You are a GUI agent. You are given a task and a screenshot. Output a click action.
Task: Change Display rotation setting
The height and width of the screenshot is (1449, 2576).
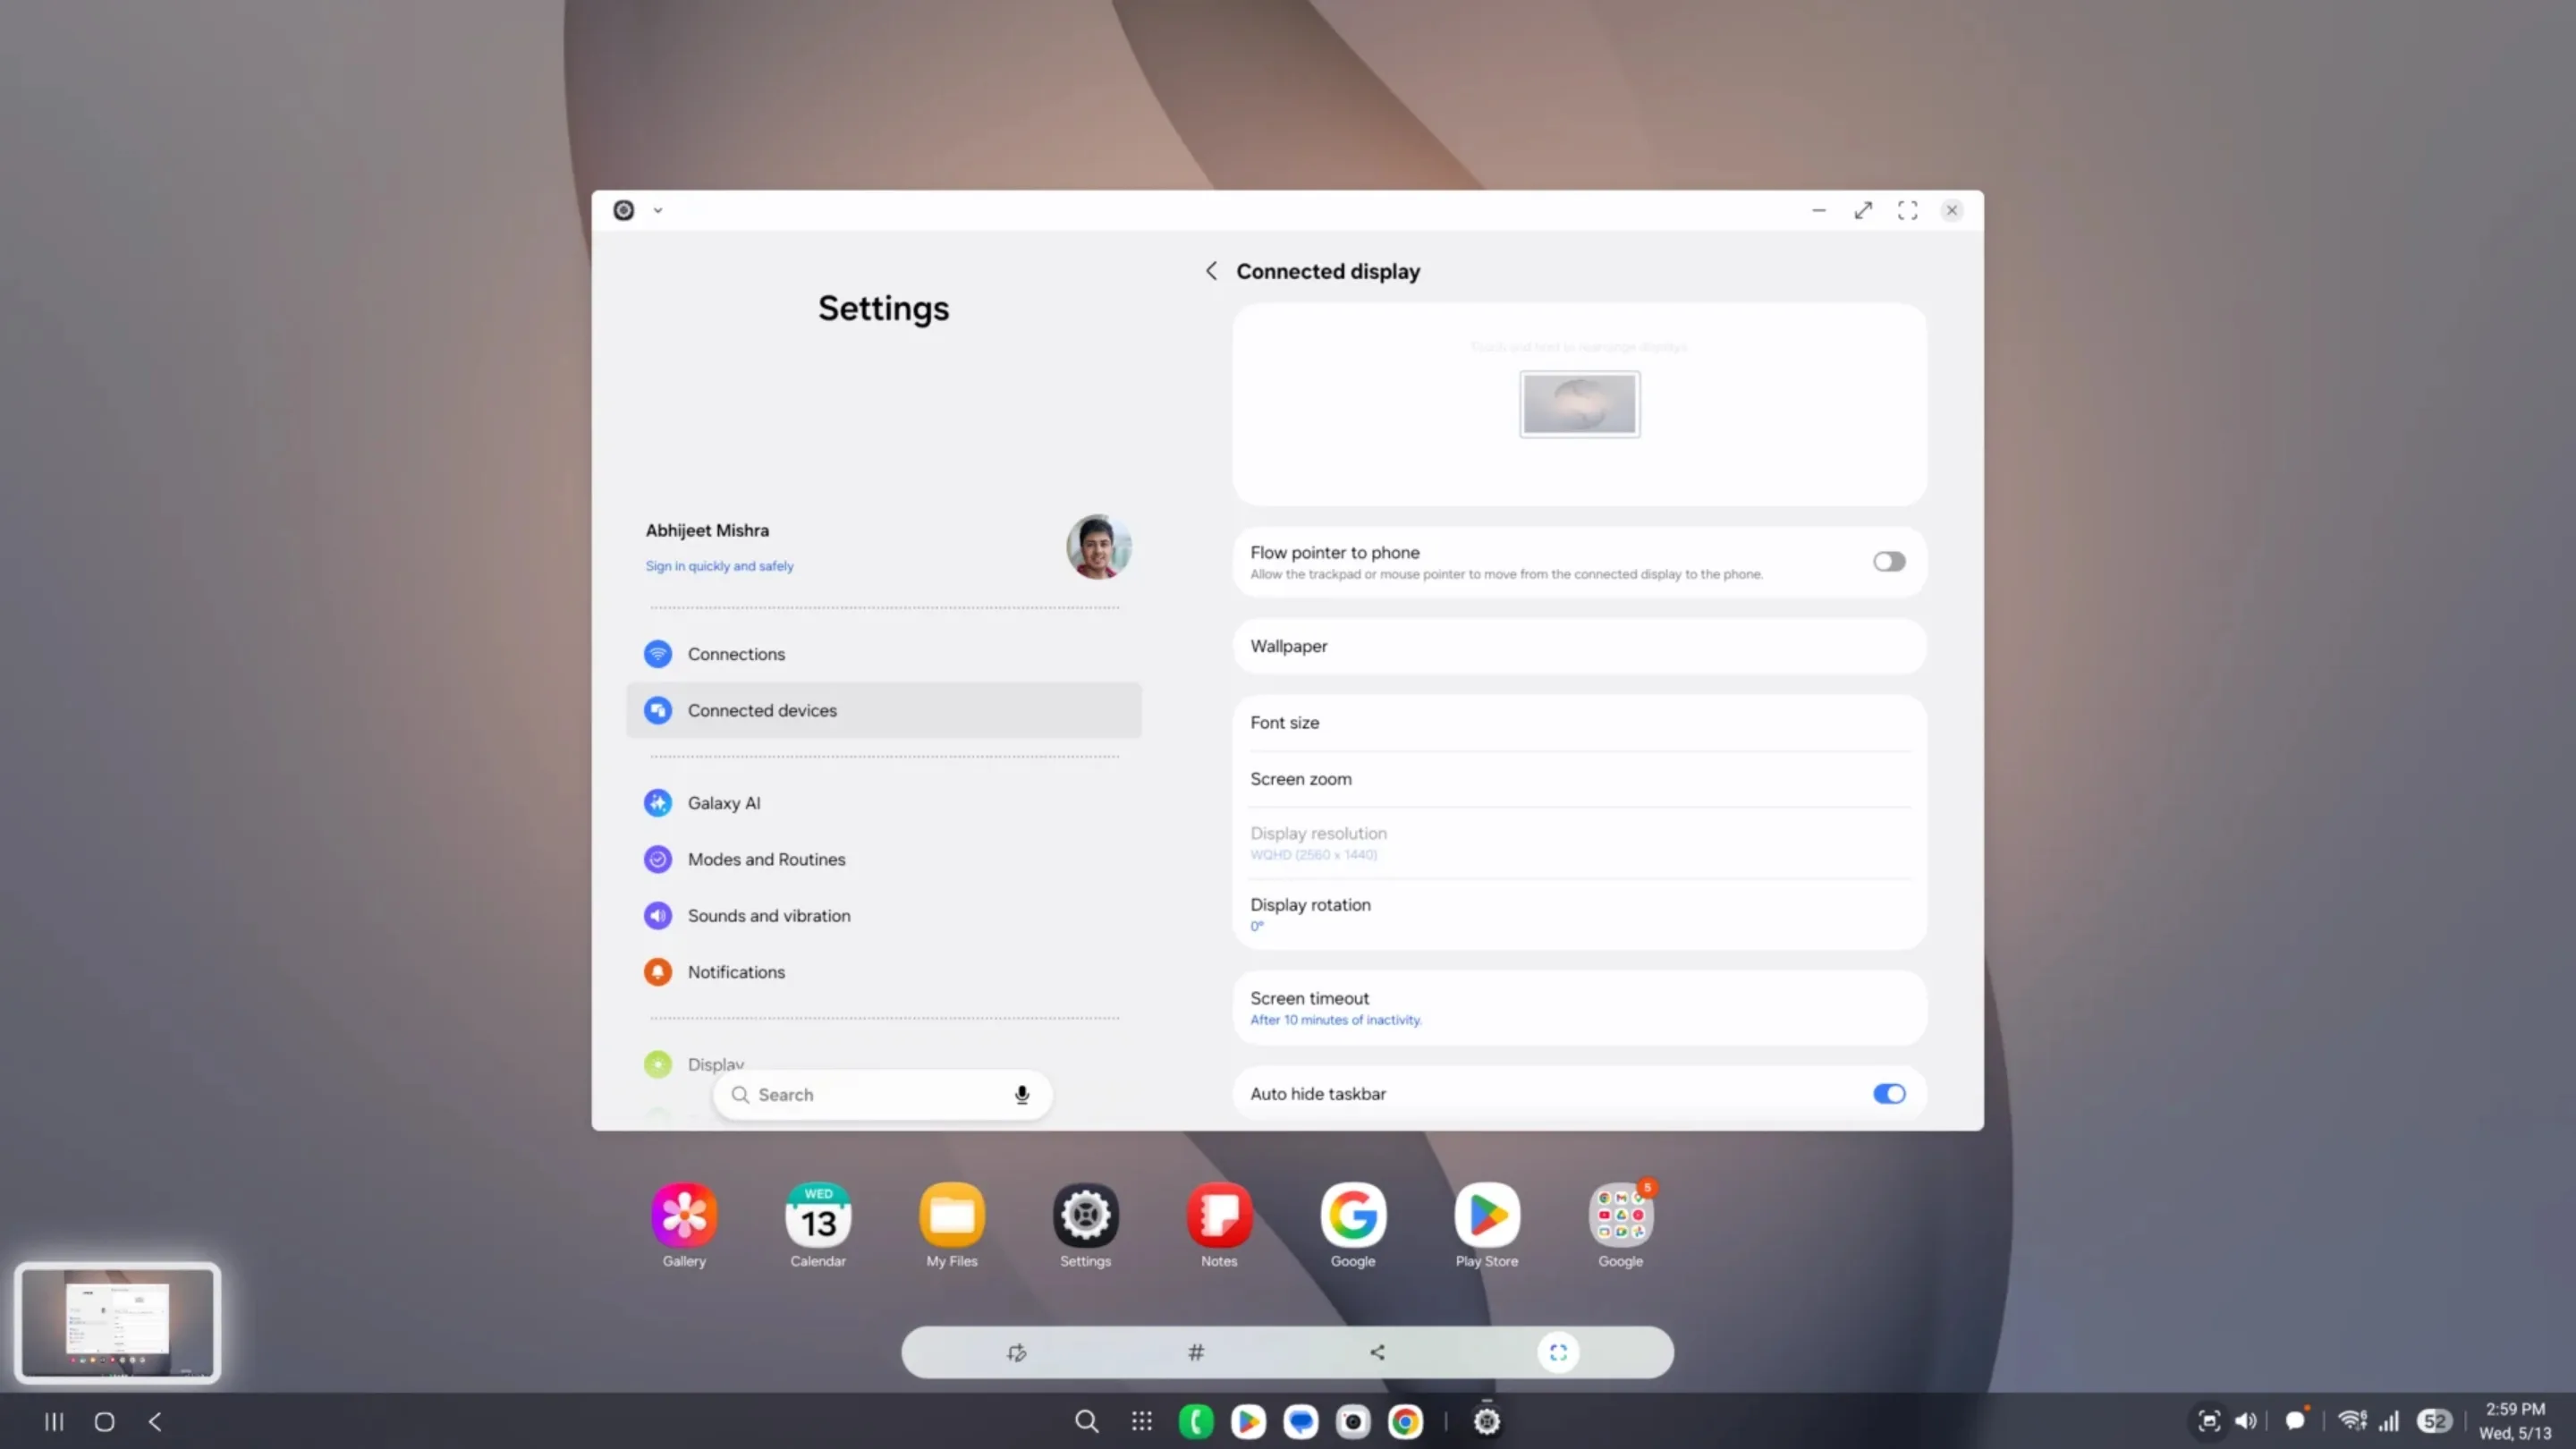(x=1580, y=914)
